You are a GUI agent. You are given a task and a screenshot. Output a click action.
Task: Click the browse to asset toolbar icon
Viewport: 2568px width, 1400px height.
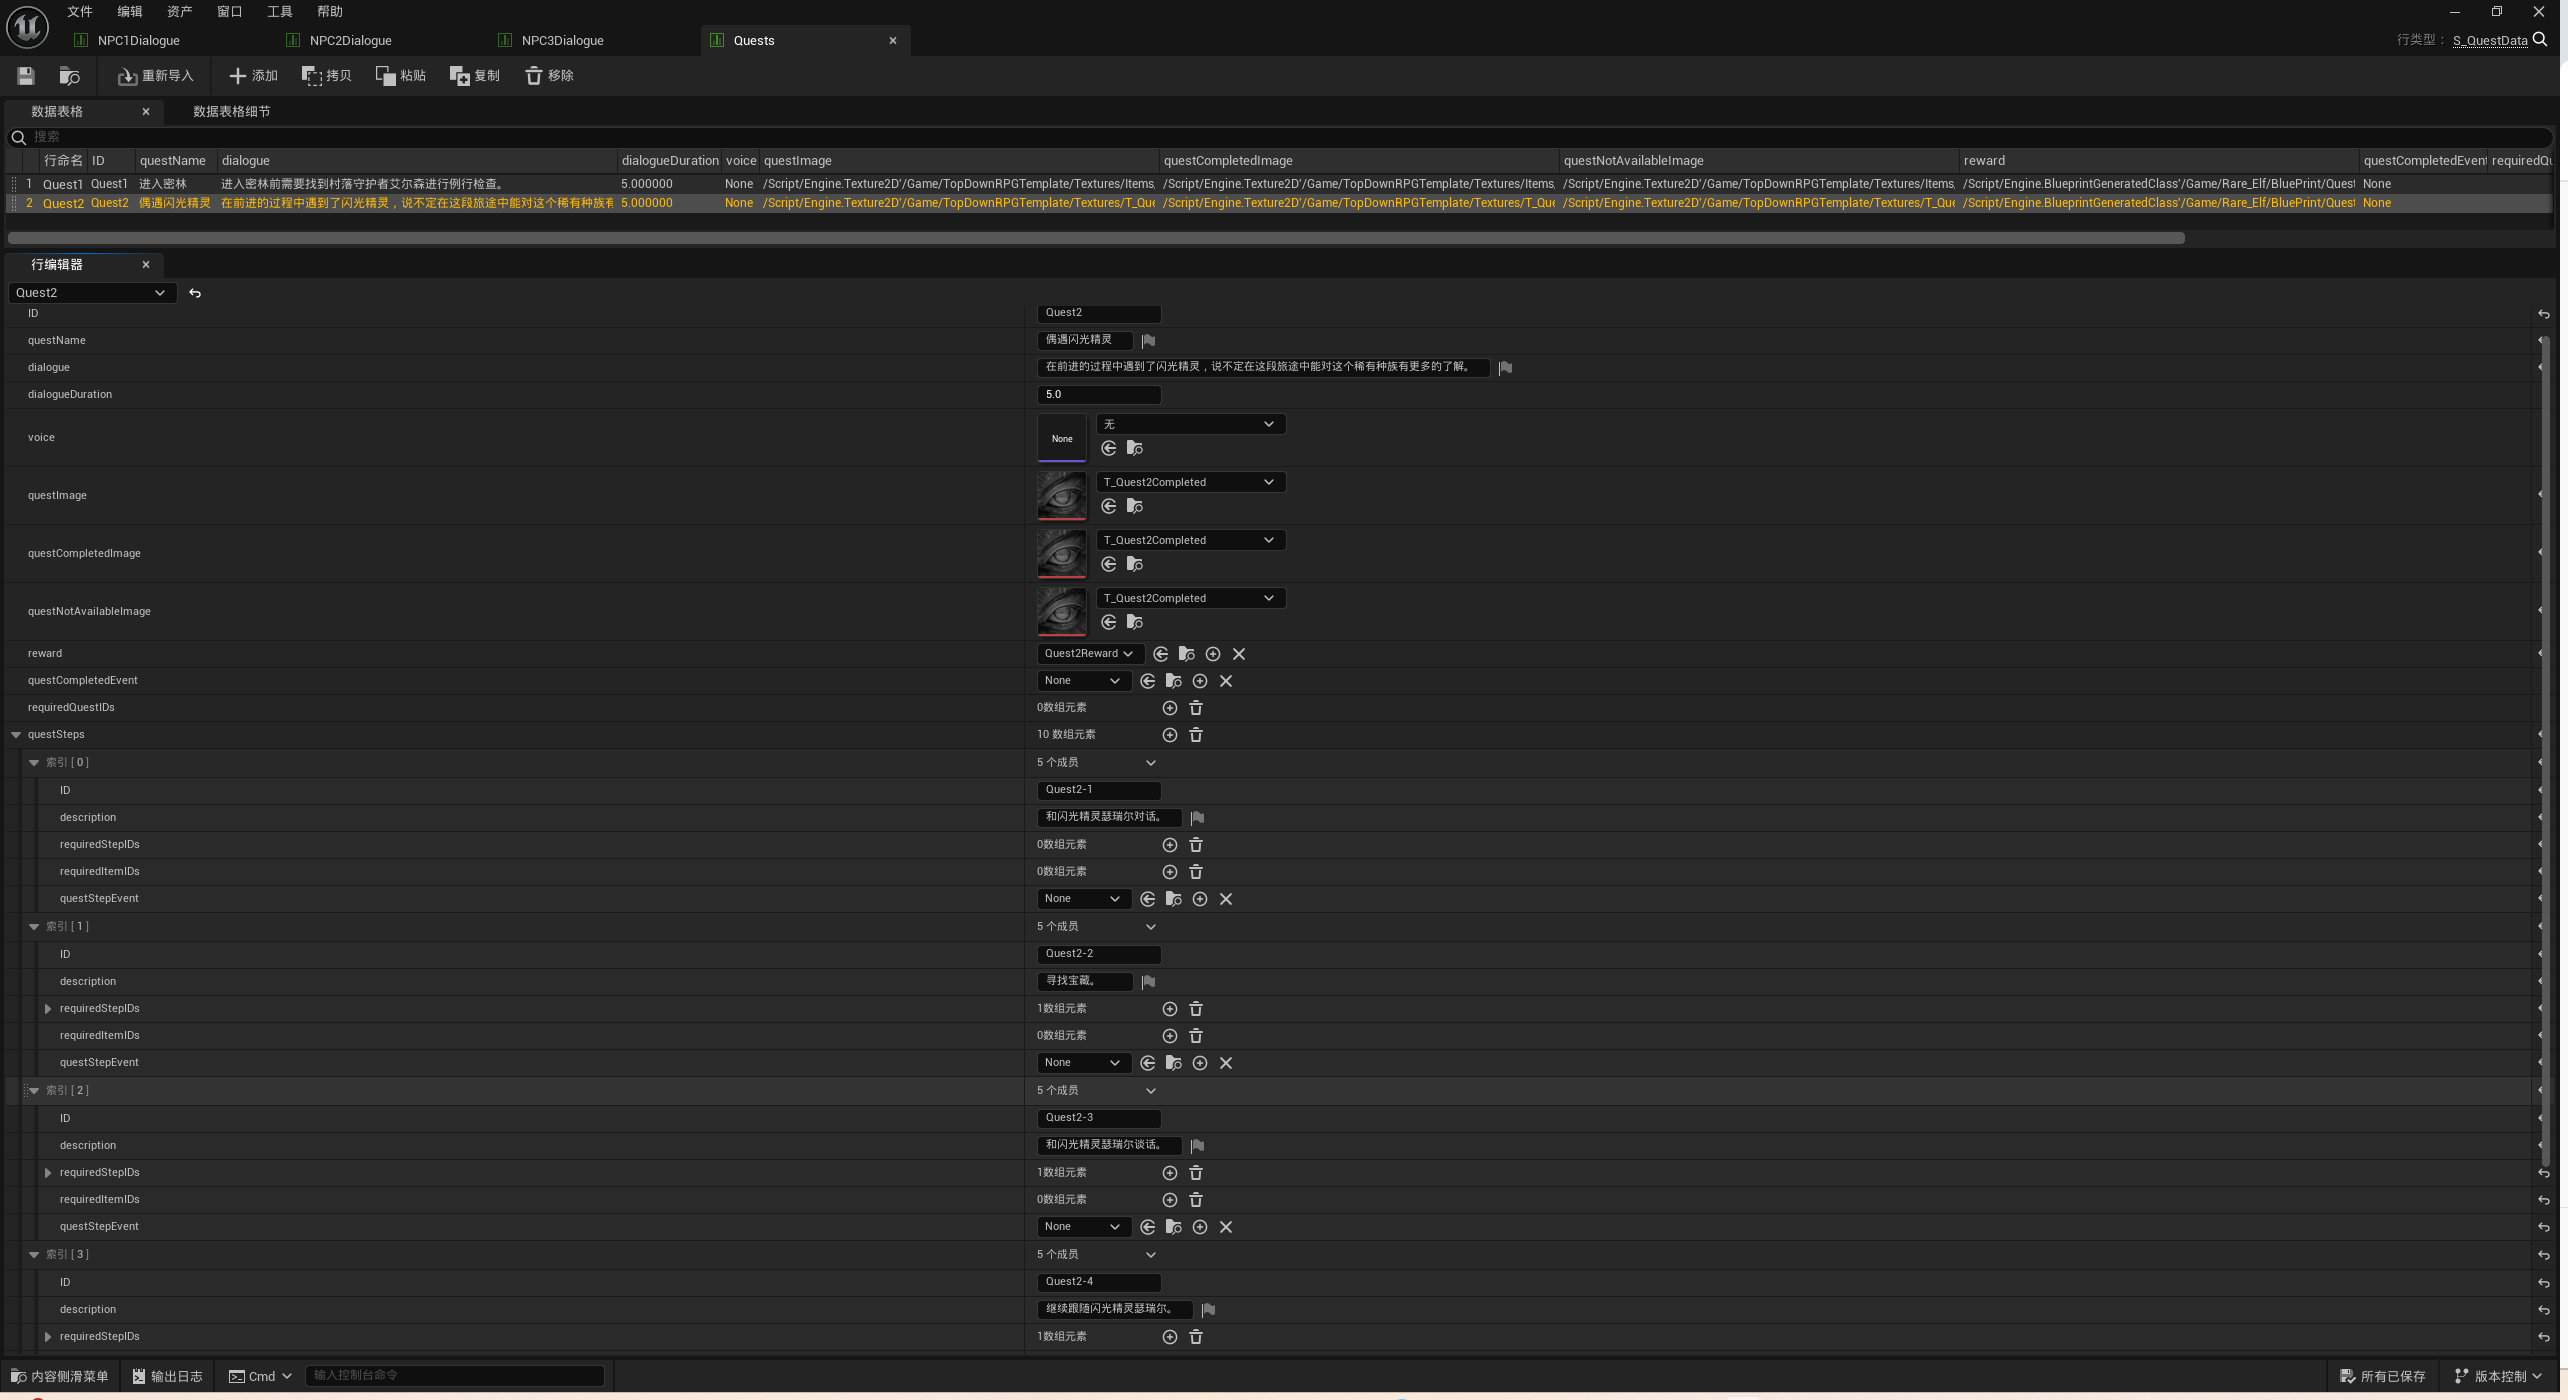tap(69, 76)
